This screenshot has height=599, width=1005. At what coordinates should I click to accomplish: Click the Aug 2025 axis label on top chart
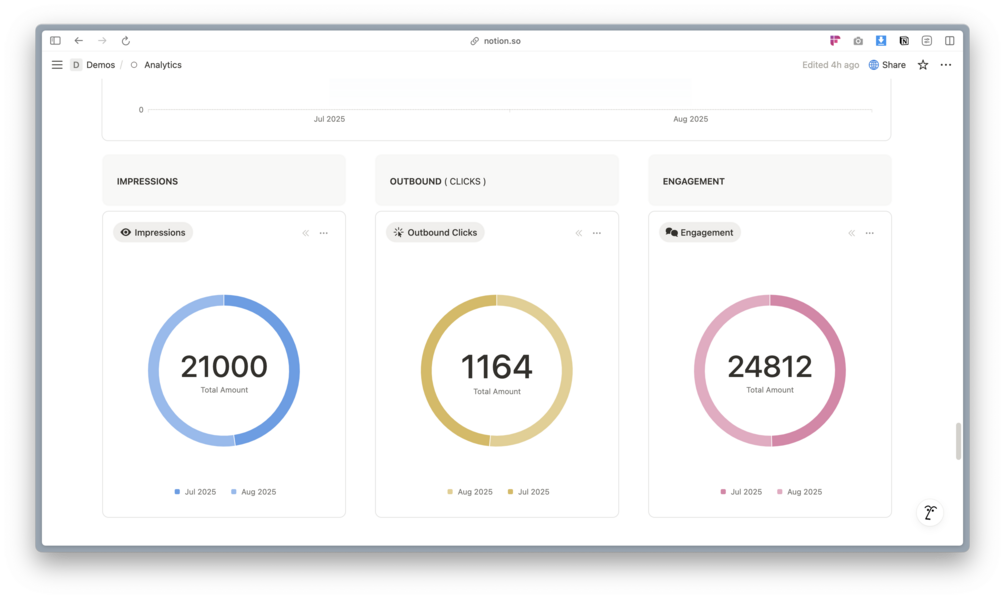pyautogui.click(x=690, y=119)
